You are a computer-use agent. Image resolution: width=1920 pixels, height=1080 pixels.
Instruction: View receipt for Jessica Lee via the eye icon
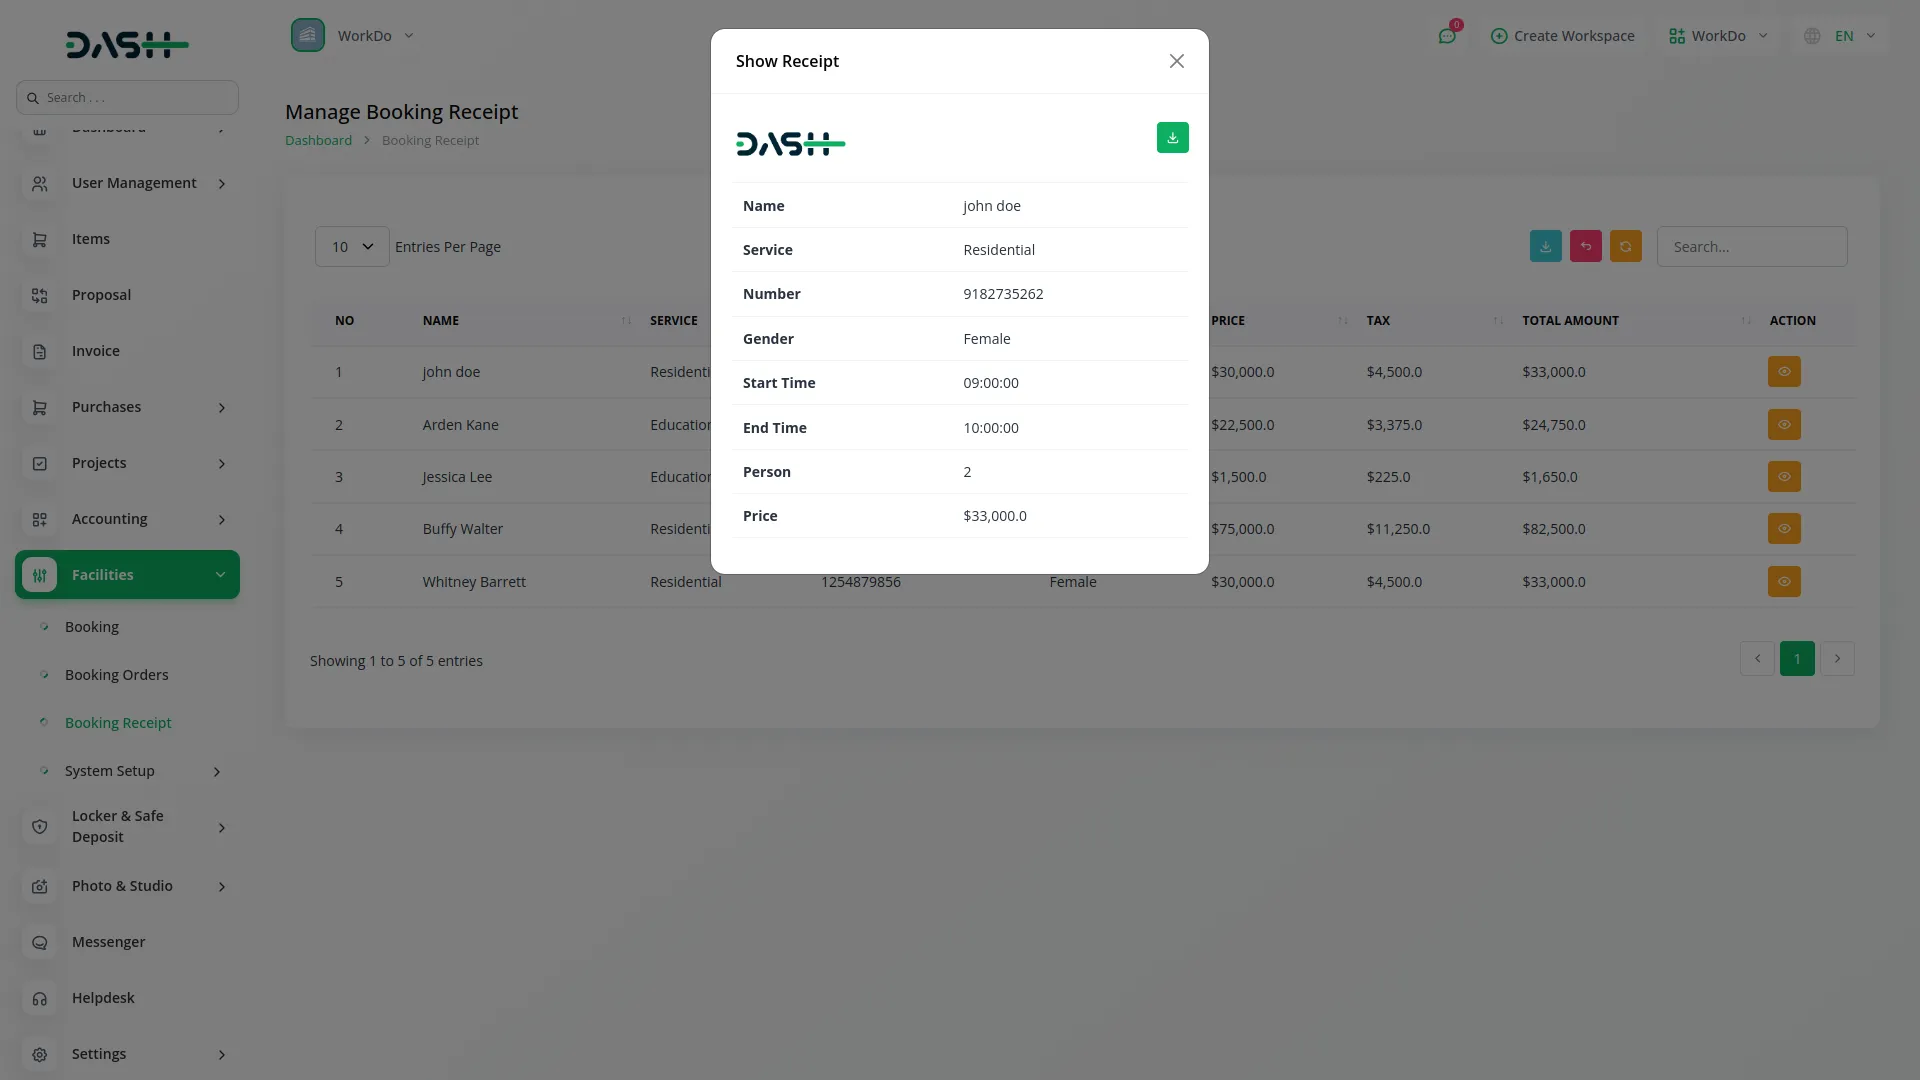(1783, 477)
